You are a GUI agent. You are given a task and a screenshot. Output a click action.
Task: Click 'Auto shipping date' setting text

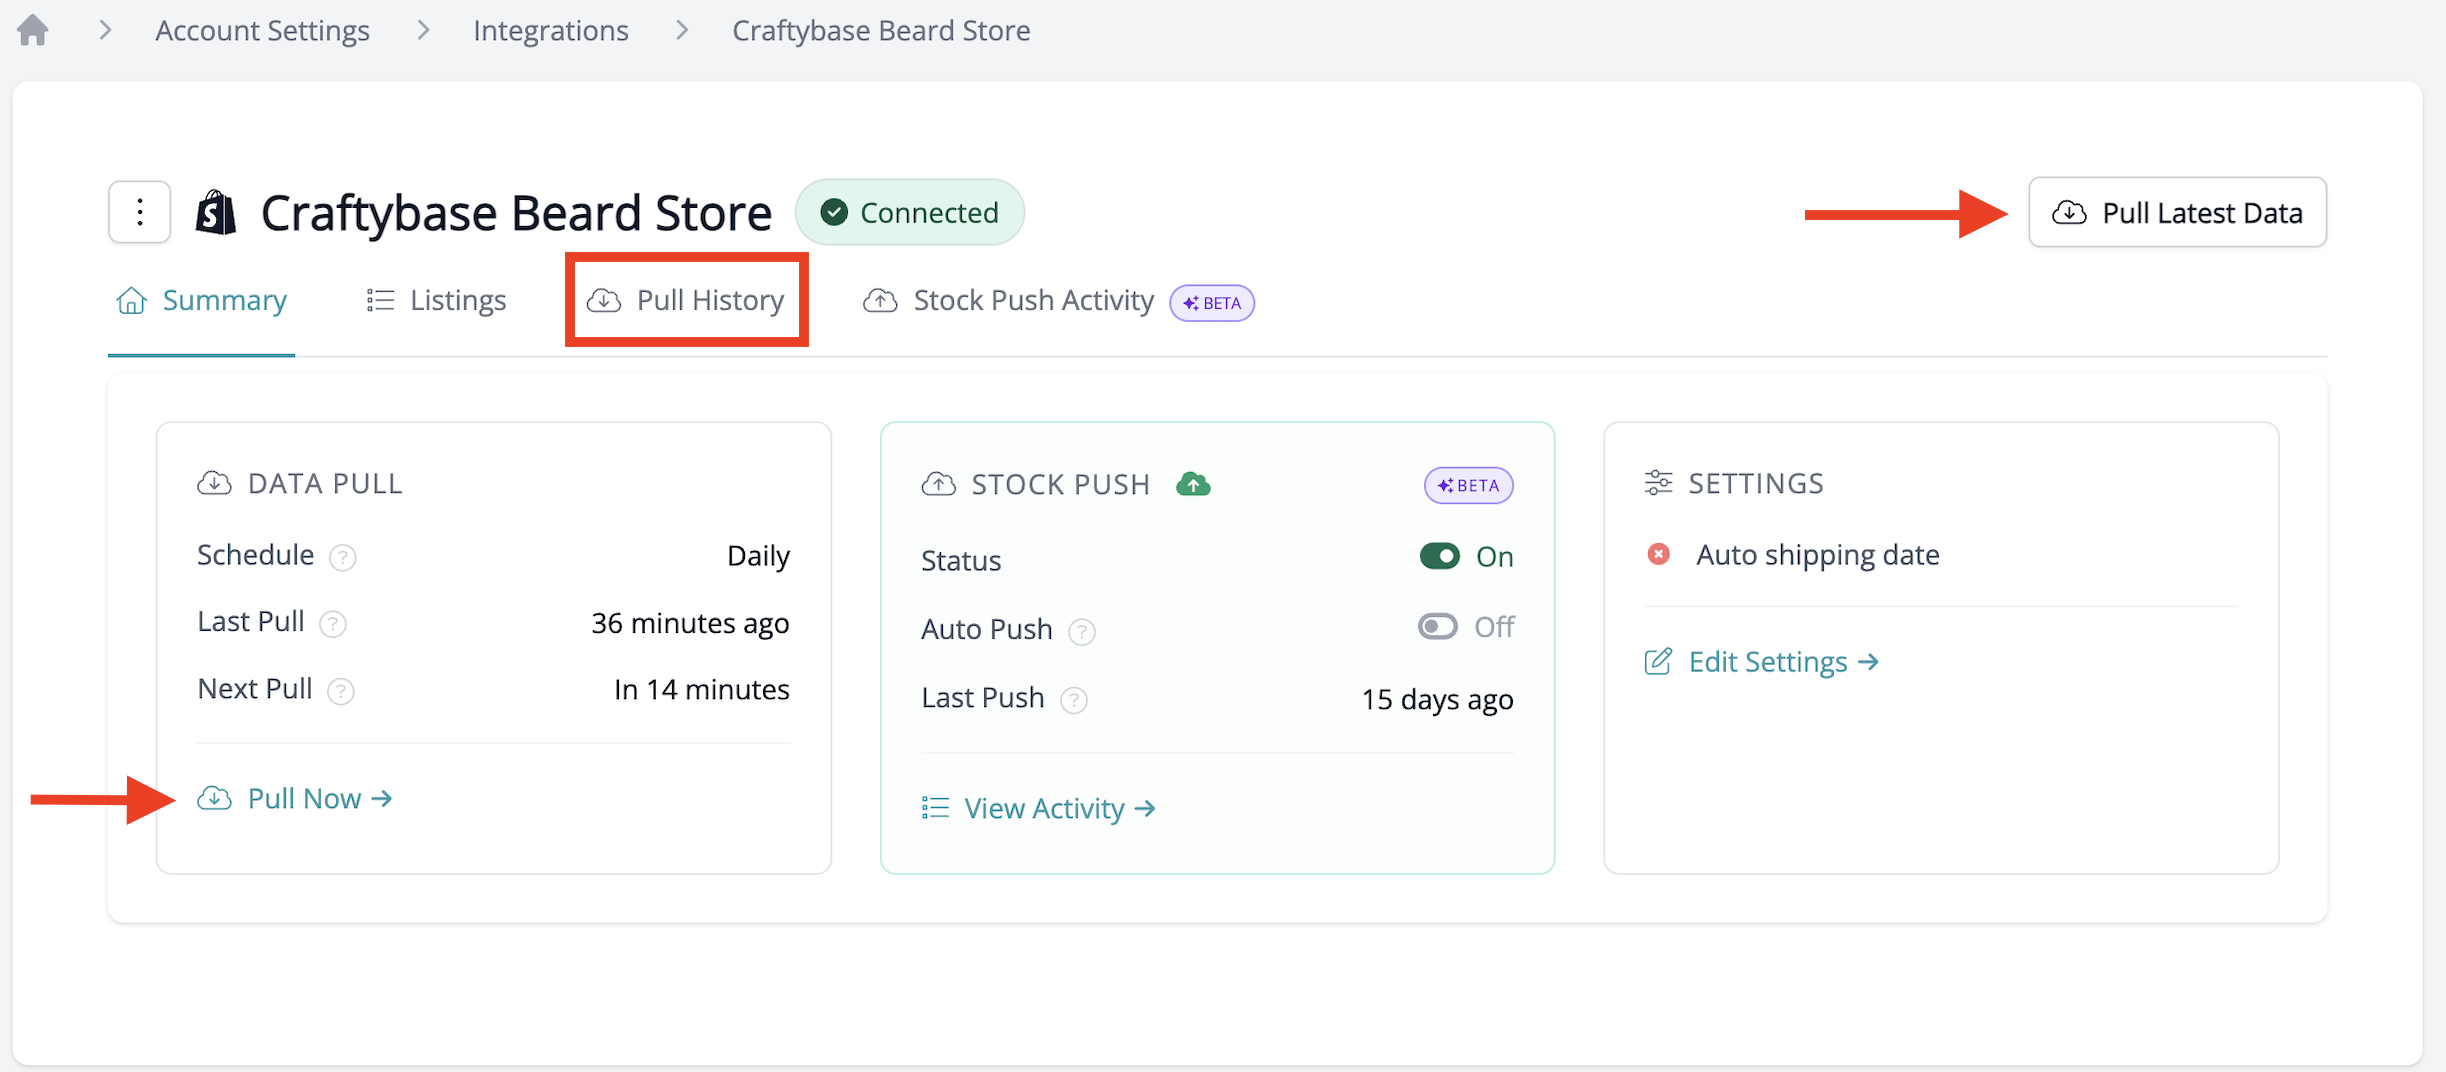(x=1818, y=554)
